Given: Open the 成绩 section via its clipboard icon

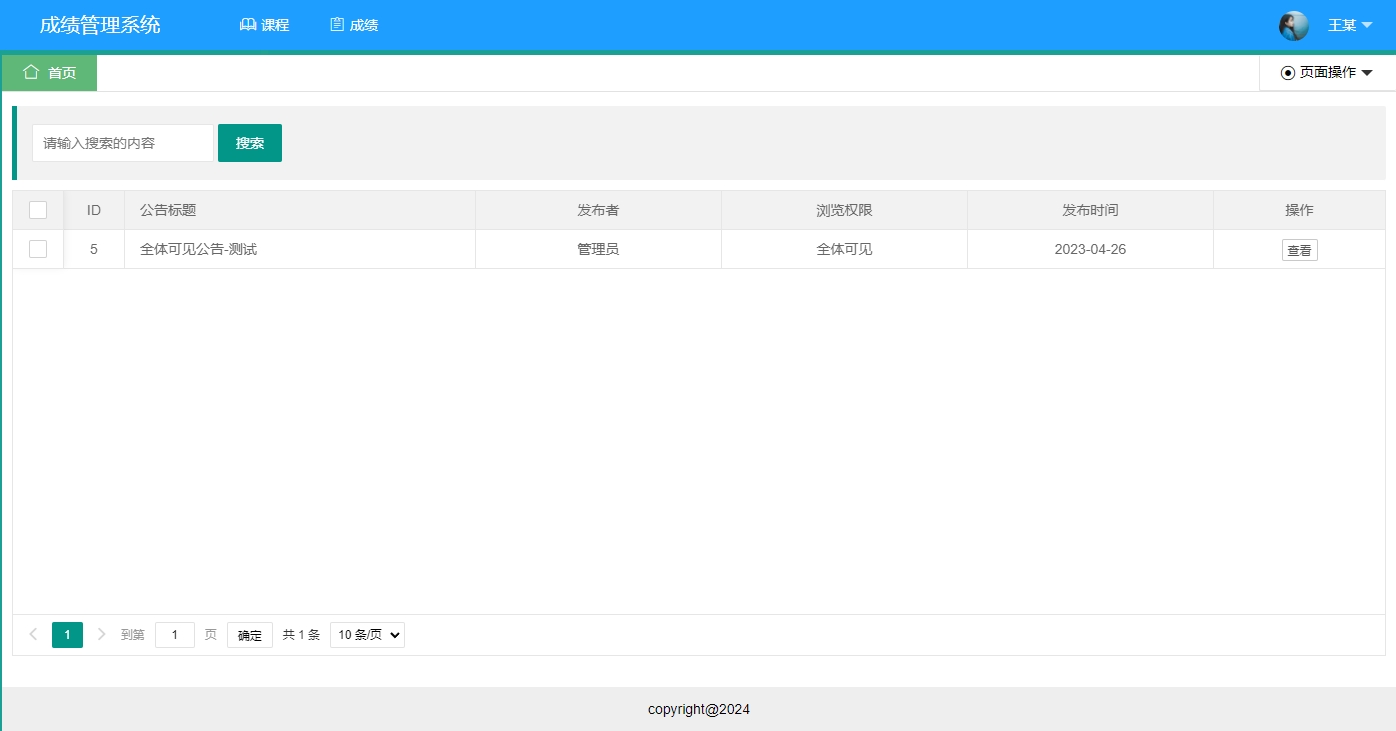Looking at the screenshot, I should tap(337, 24).
